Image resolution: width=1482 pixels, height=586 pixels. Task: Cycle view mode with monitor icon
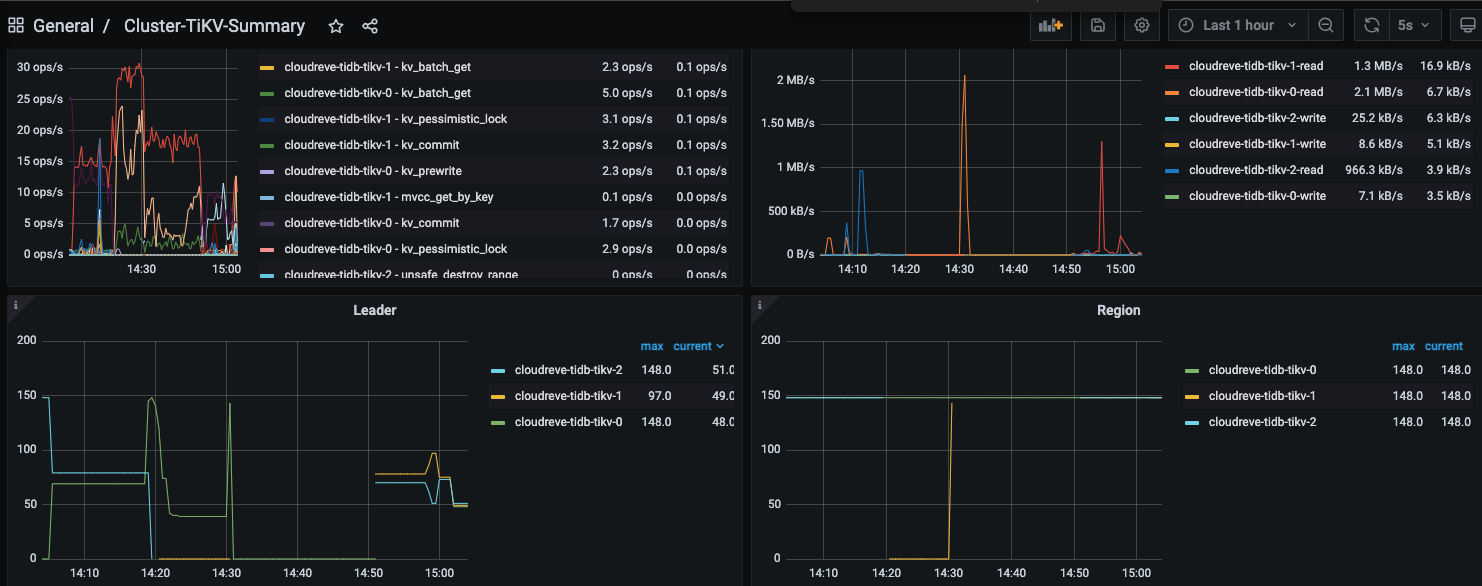1464,25
